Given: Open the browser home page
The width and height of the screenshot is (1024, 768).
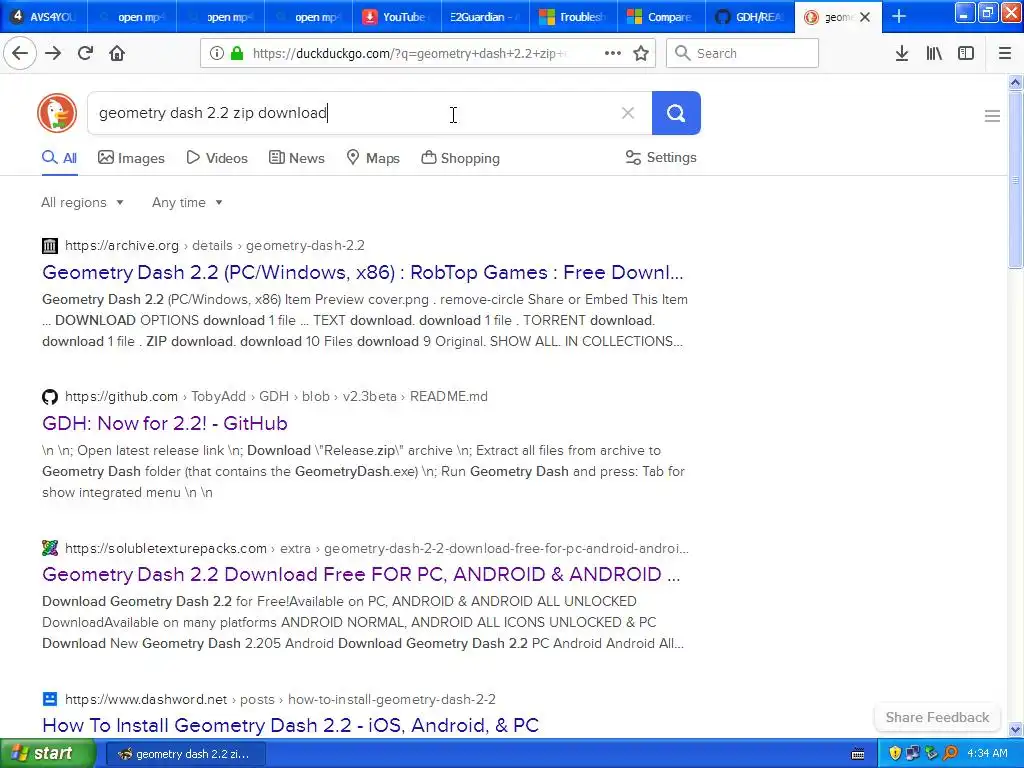Looking at the screenshot, I should click(x=117, y=53).
